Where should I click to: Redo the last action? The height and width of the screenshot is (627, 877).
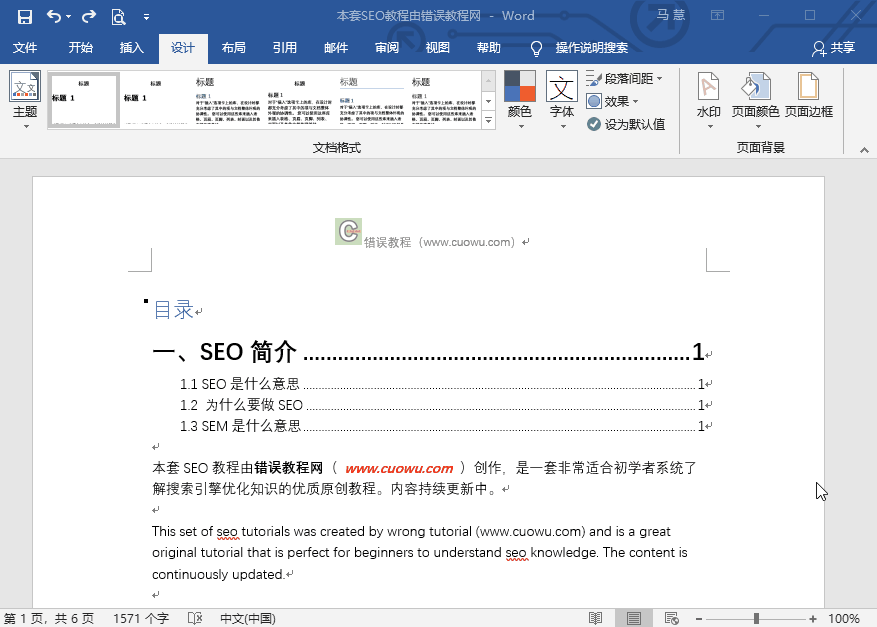tap(89, 16)
